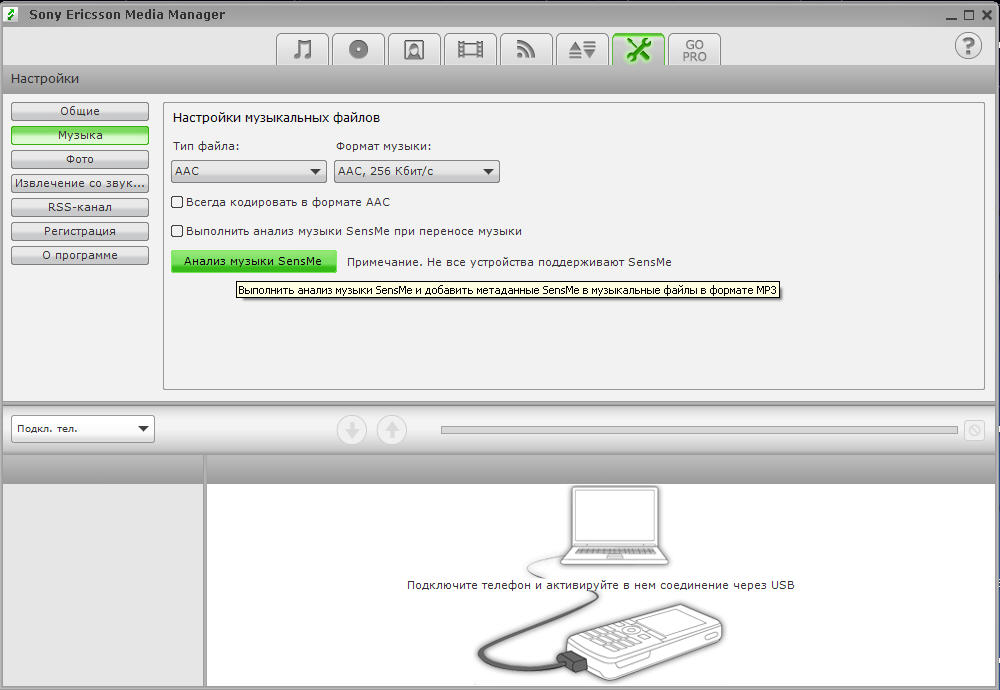Click the SensMe note about device support

pos(509,262)
